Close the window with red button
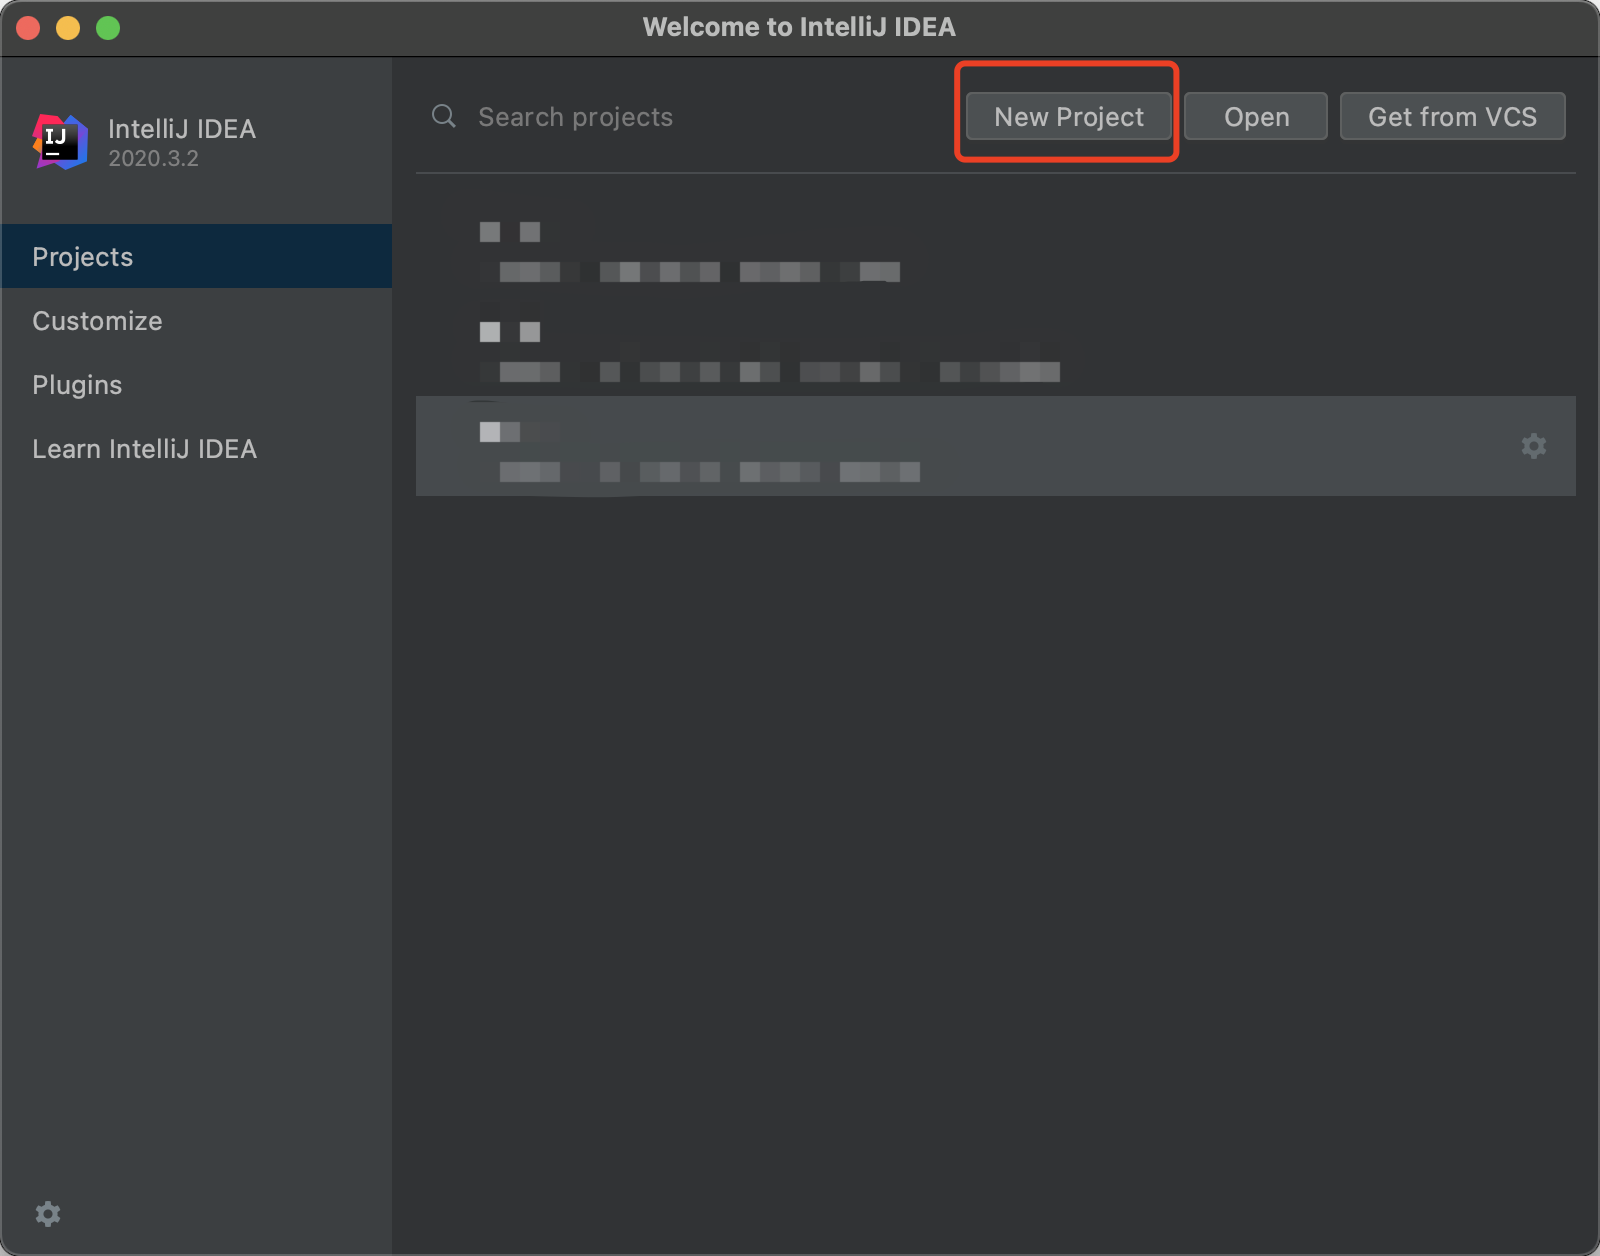1600x1256 pixels. [x=28, y=28]
